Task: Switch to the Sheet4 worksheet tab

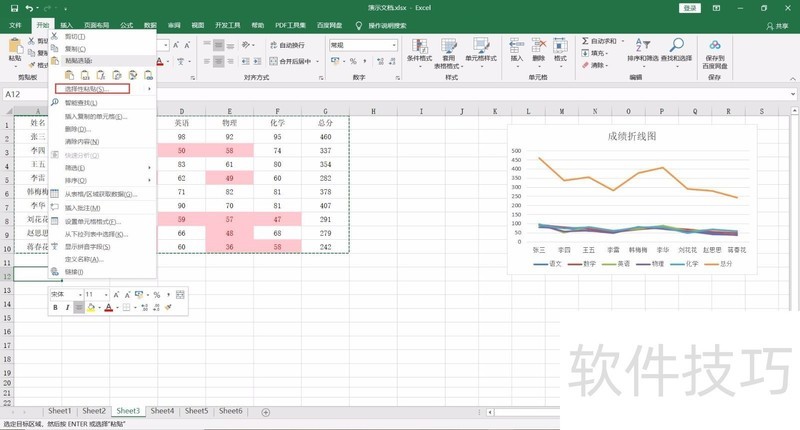Action: click(x=162, y=411)
